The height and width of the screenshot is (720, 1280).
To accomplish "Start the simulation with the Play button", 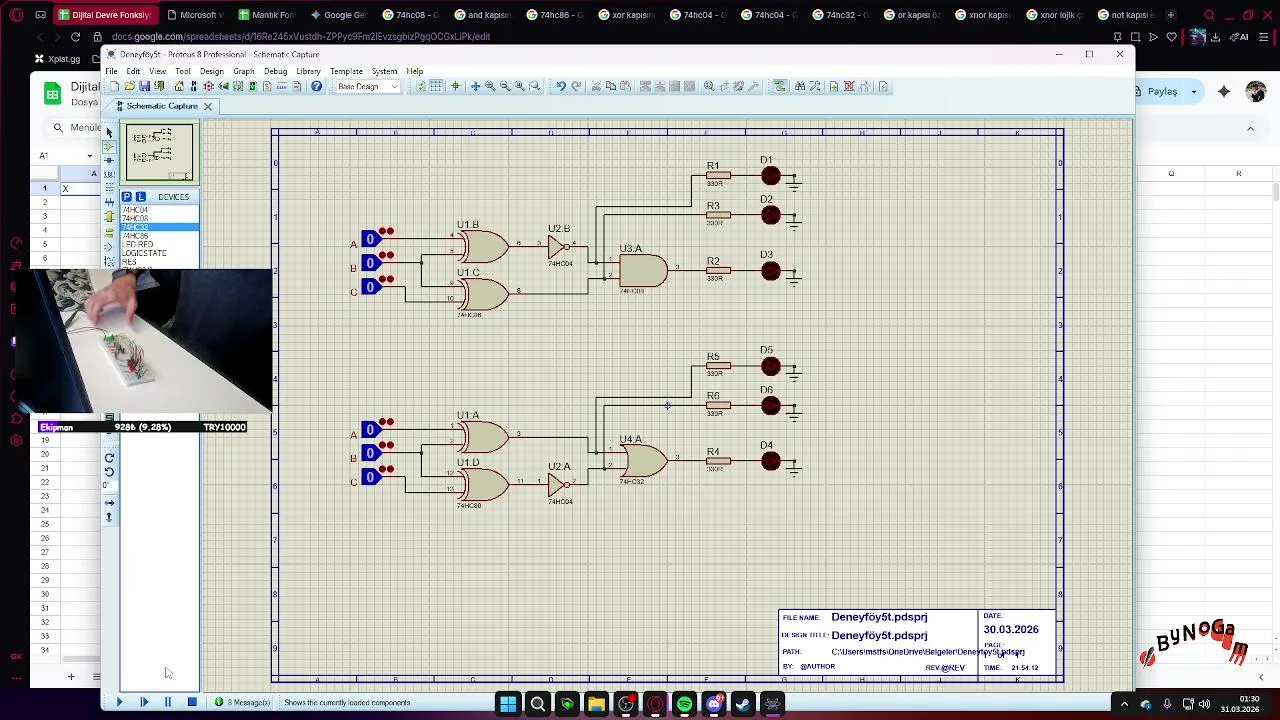I will click(119, 702).
